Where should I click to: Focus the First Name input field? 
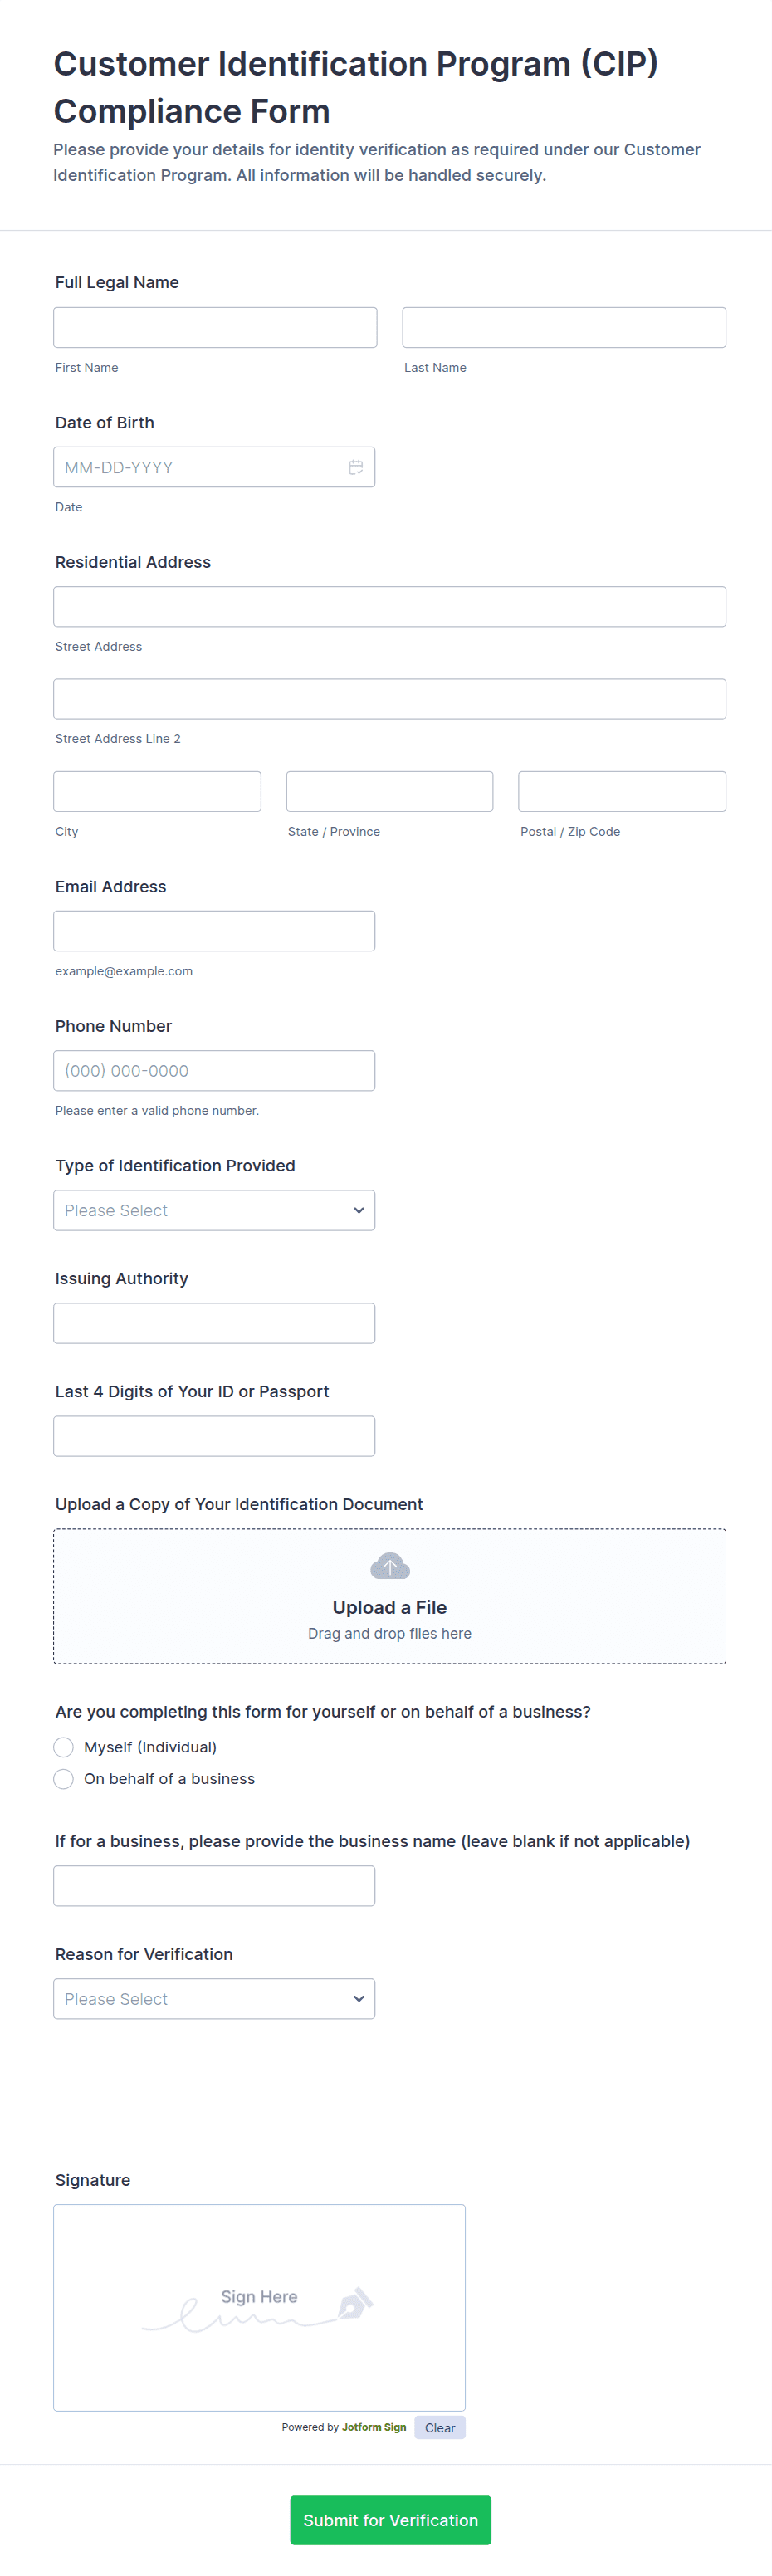tap(215, 327)
